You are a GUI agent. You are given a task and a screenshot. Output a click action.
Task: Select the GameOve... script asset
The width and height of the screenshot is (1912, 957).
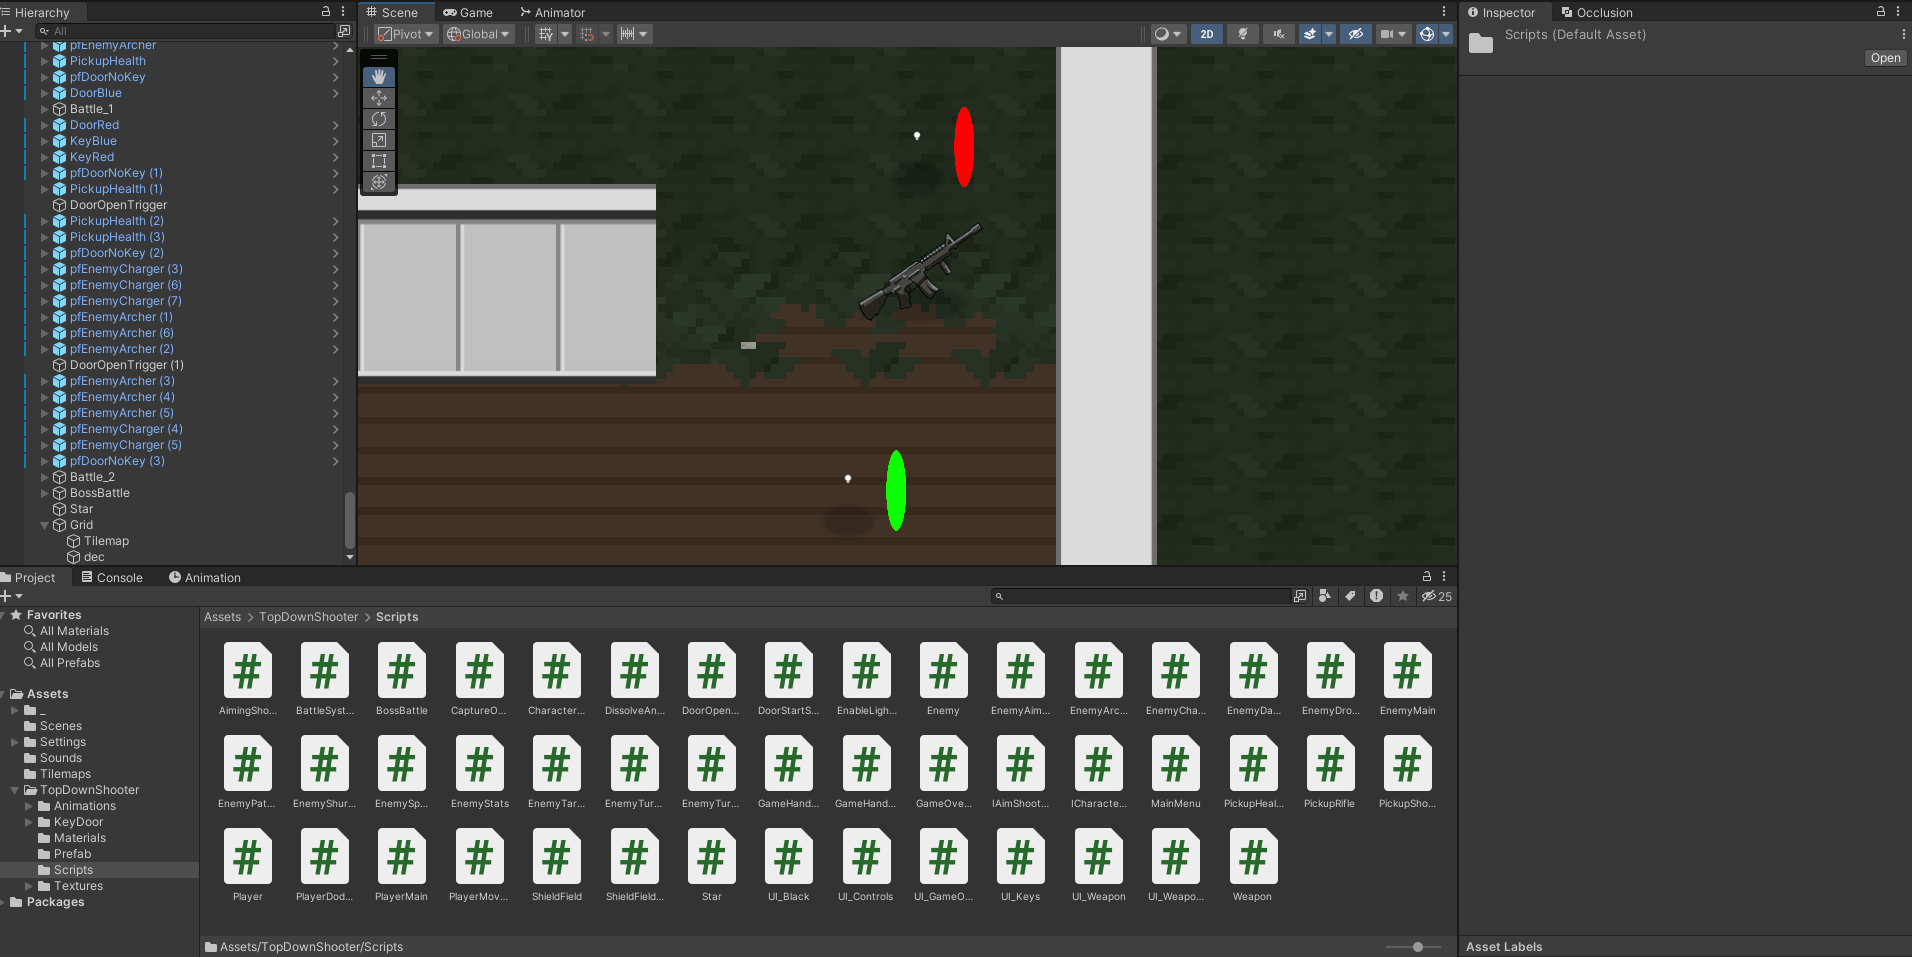pos(943,773)
